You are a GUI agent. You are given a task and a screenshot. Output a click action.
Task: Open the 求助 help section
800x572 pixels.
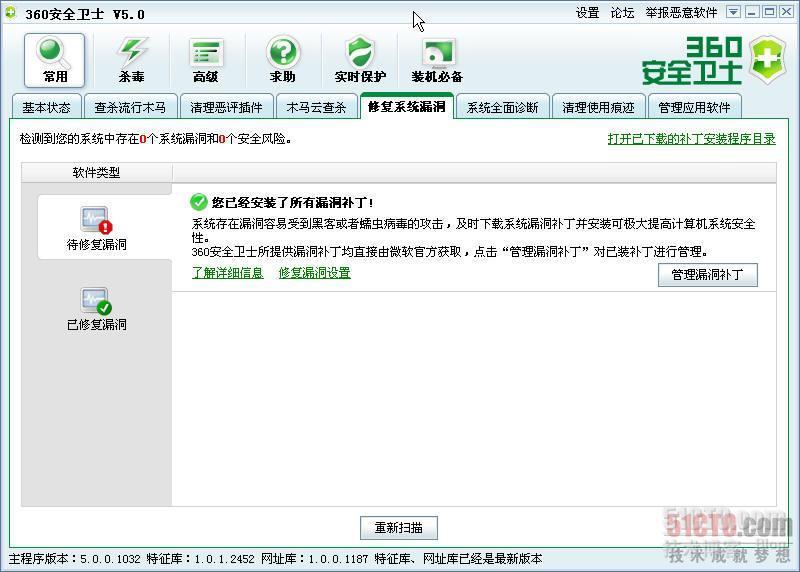click(283, 61)
